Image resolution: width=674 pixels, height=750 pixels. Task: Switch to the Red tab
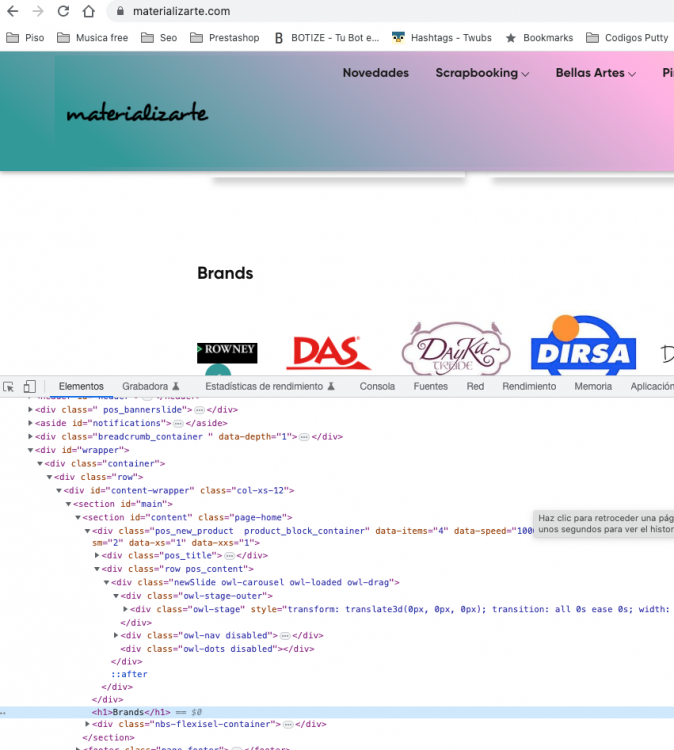click(475, 386)
